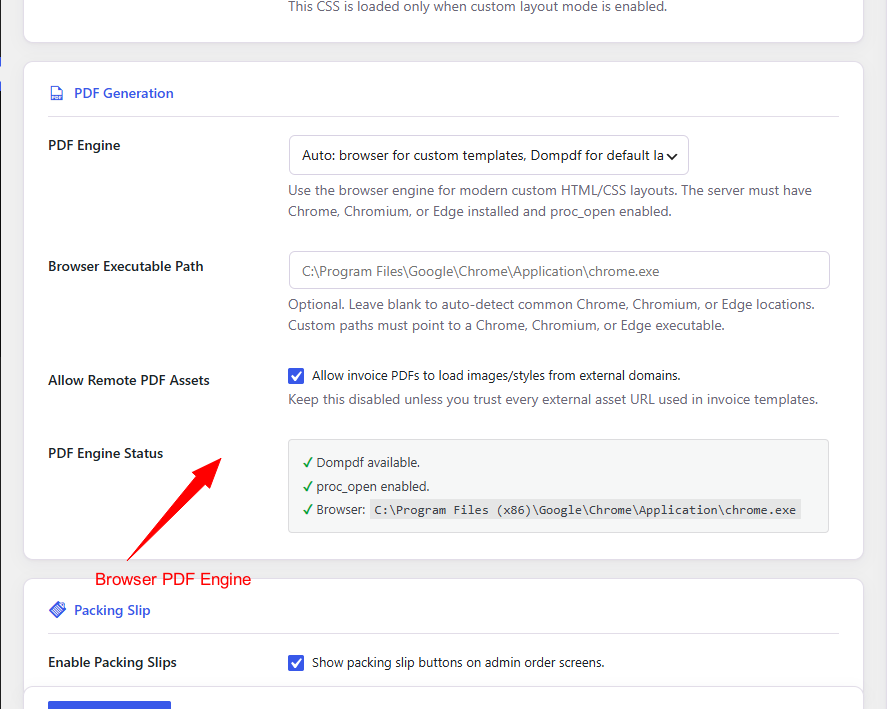Click the proc_open enabled green checkmark
Image resolution: width=888 pixels, height=709 pixels.
point(308,486)
